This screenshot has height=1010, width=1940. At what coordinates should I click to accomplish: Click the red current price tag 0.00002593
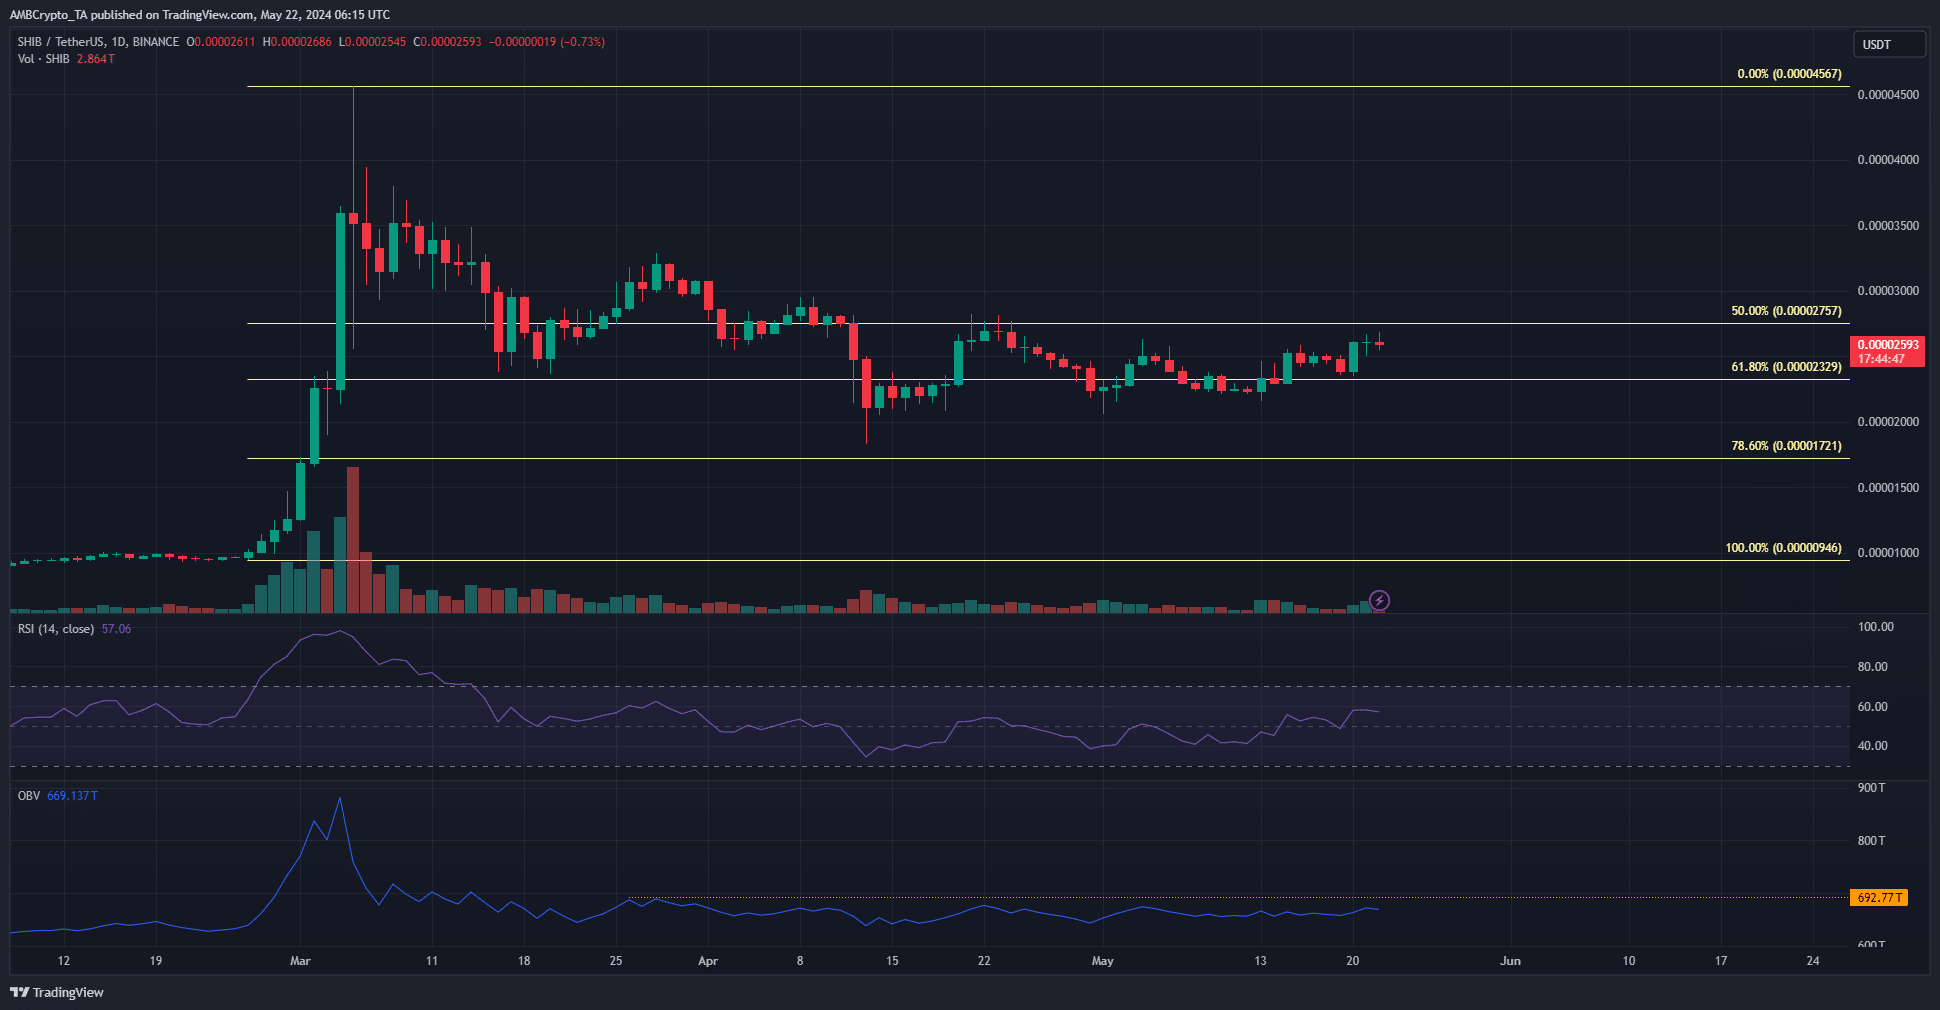pos(1888,351)
